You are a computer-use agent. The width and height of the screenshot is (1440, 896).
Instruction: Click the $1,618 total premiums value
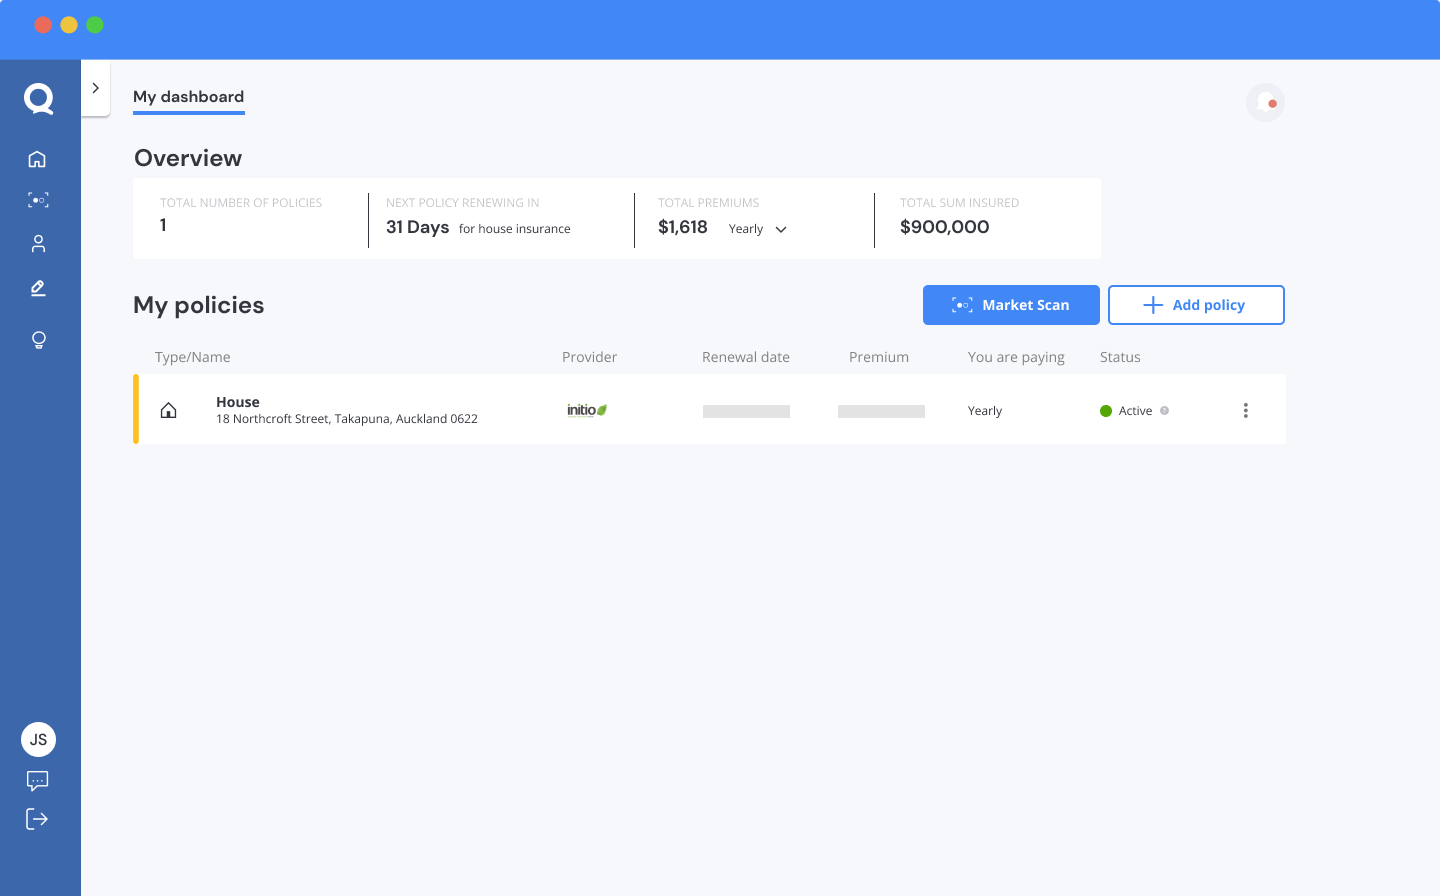[x=683, y=227]
